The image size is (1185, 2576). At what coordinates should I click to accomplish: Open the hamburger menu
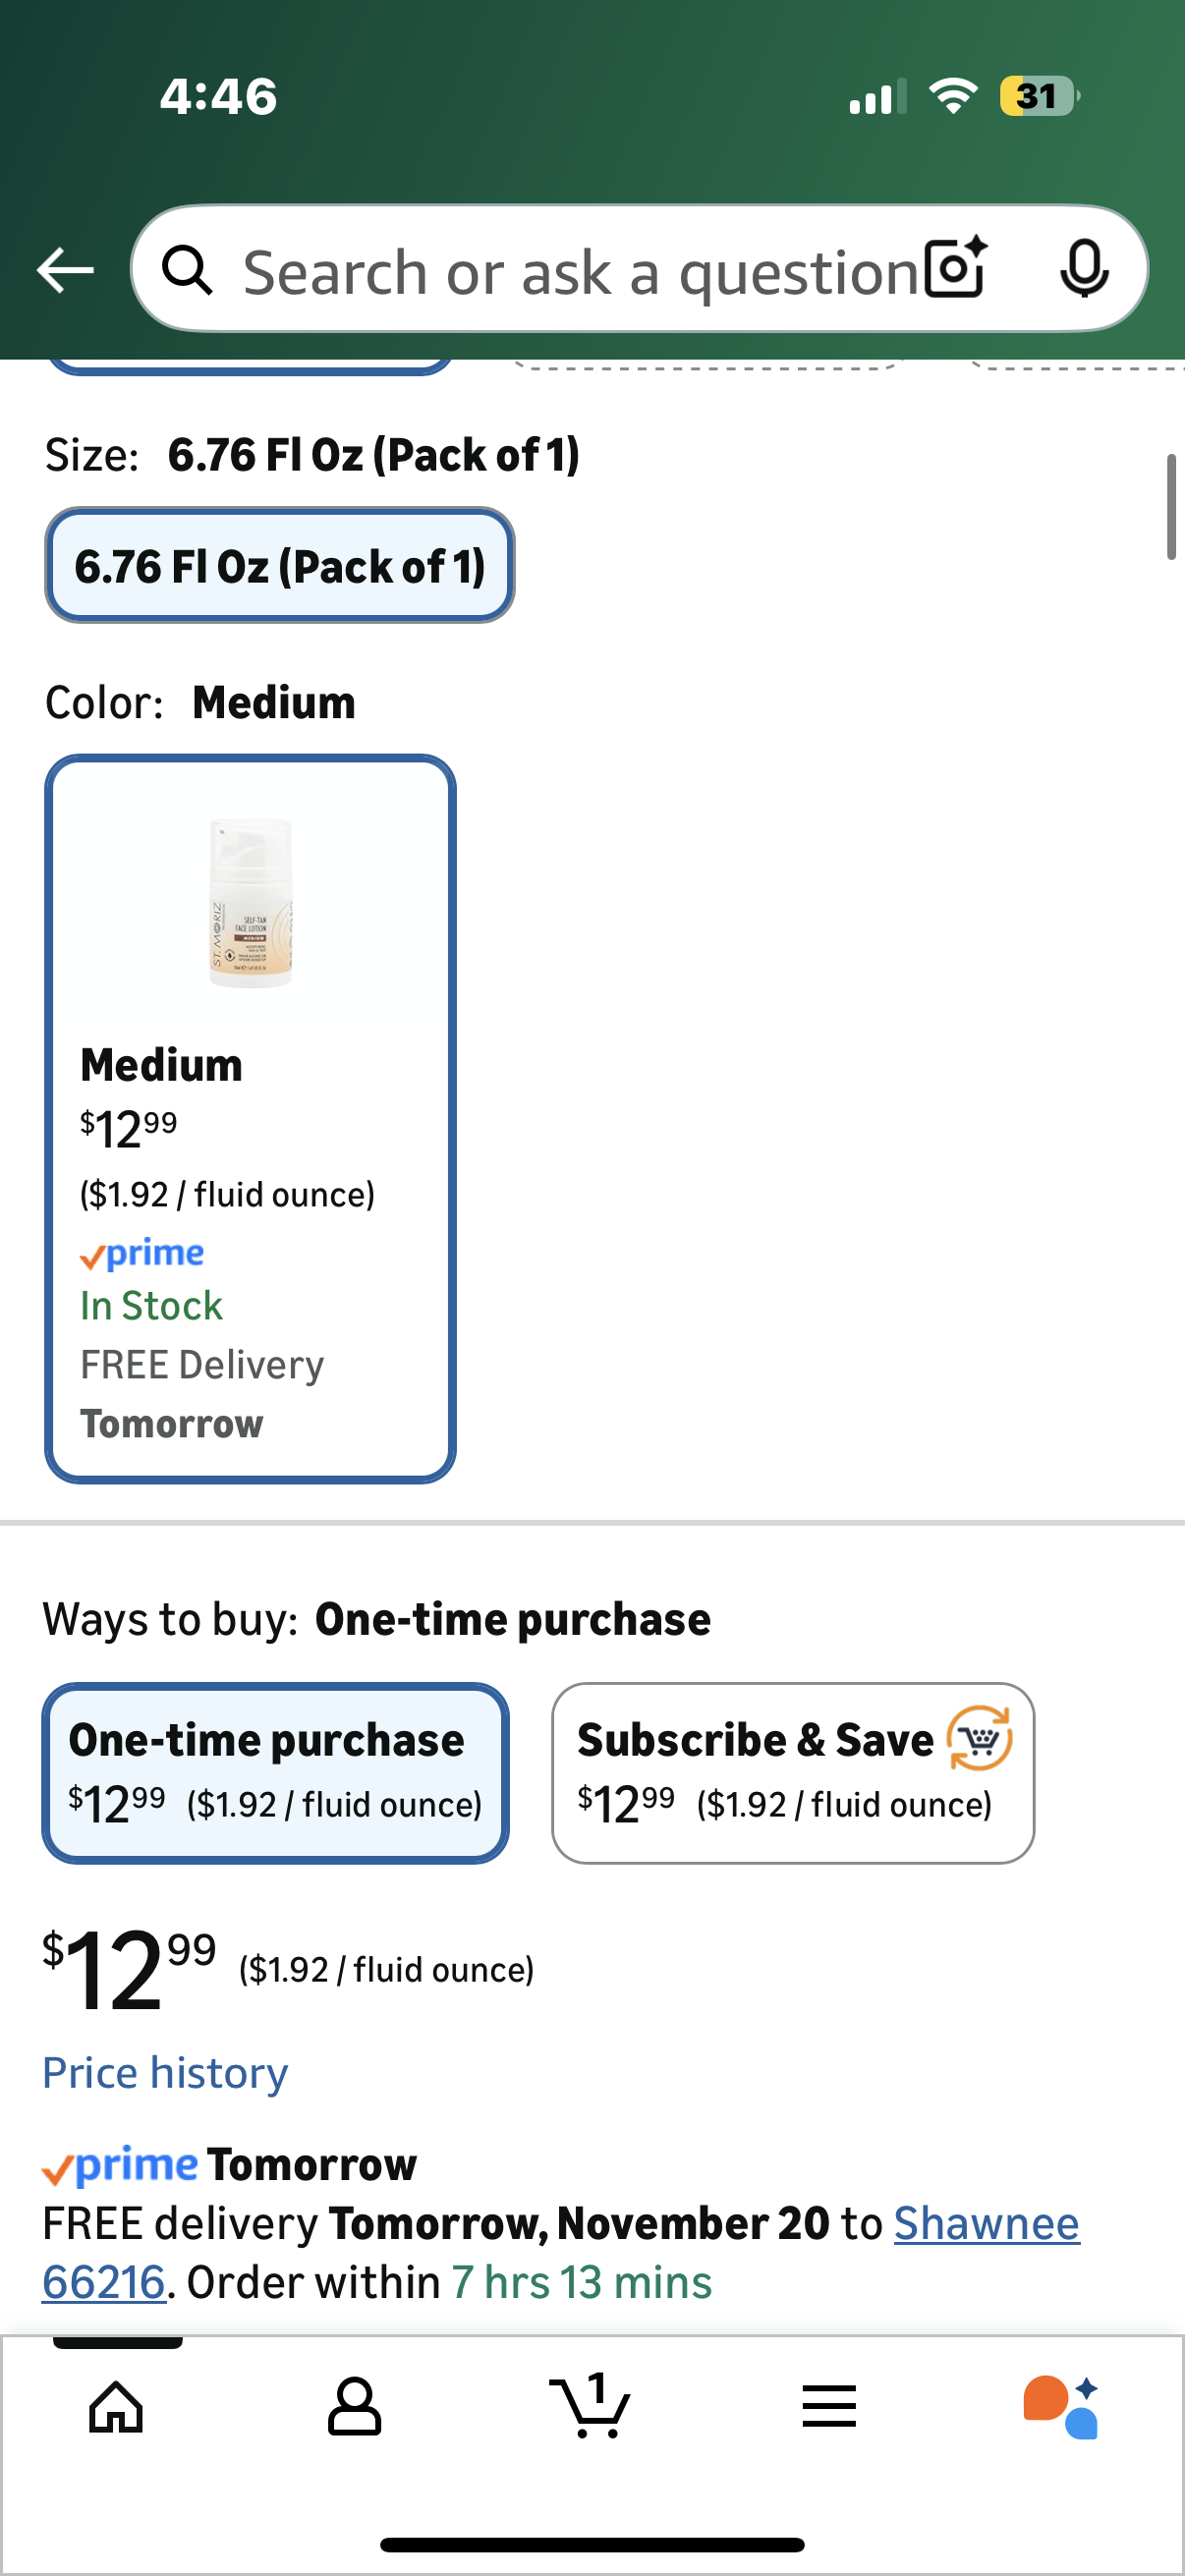pos(829,2406)
